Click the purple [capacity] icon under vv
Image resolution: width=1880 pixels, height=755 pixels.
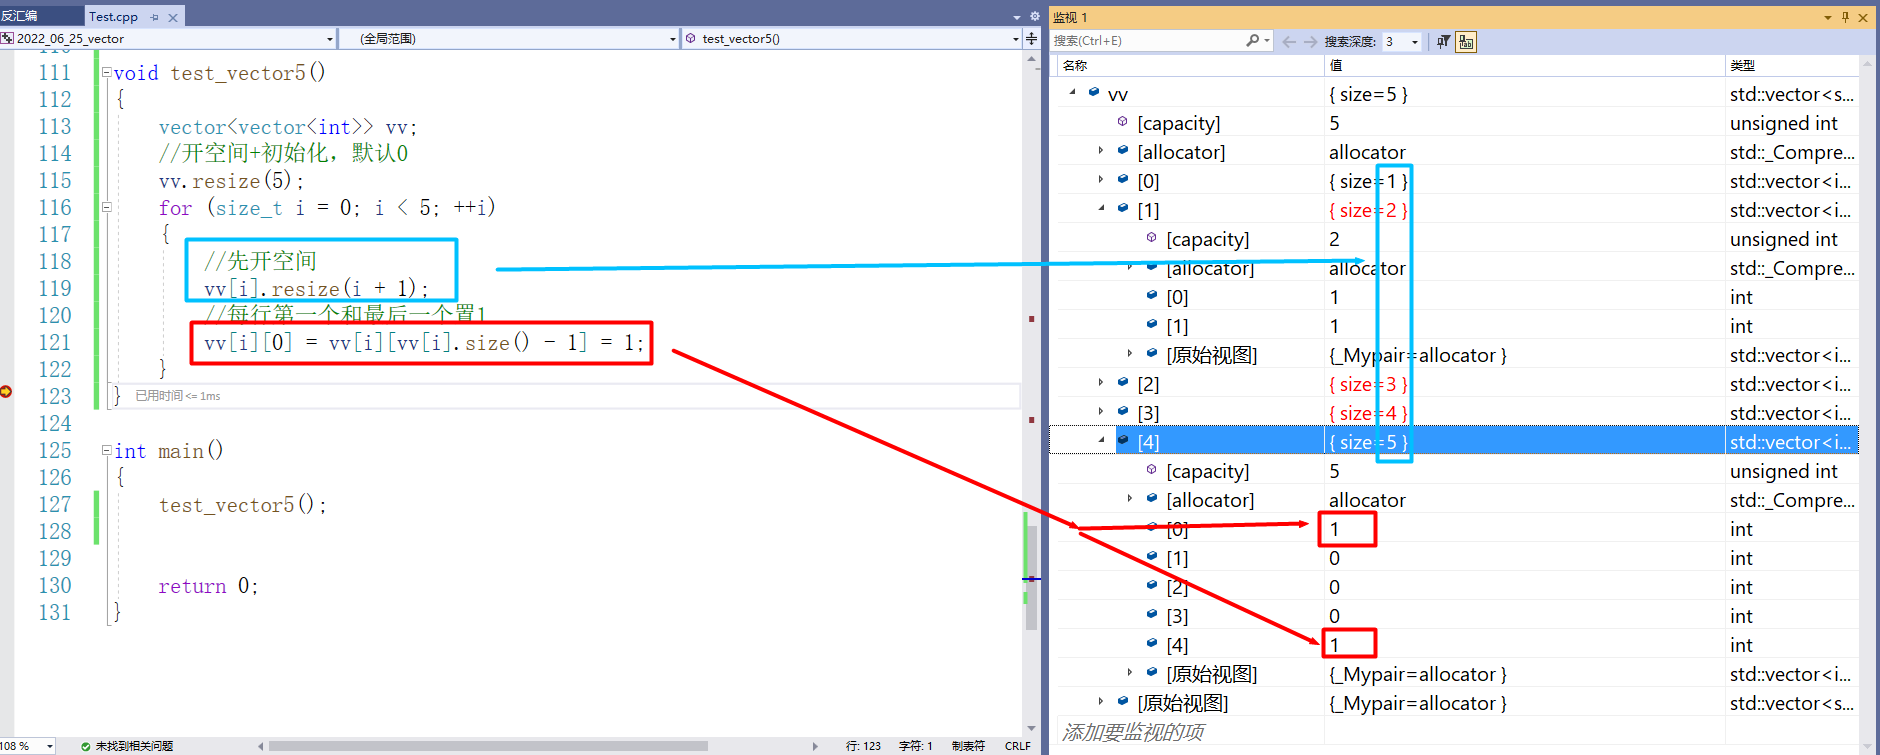pos(1123,122)
